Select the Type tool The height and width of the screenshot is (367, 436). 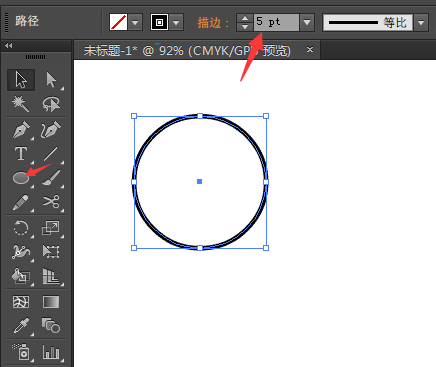[21, 154]
